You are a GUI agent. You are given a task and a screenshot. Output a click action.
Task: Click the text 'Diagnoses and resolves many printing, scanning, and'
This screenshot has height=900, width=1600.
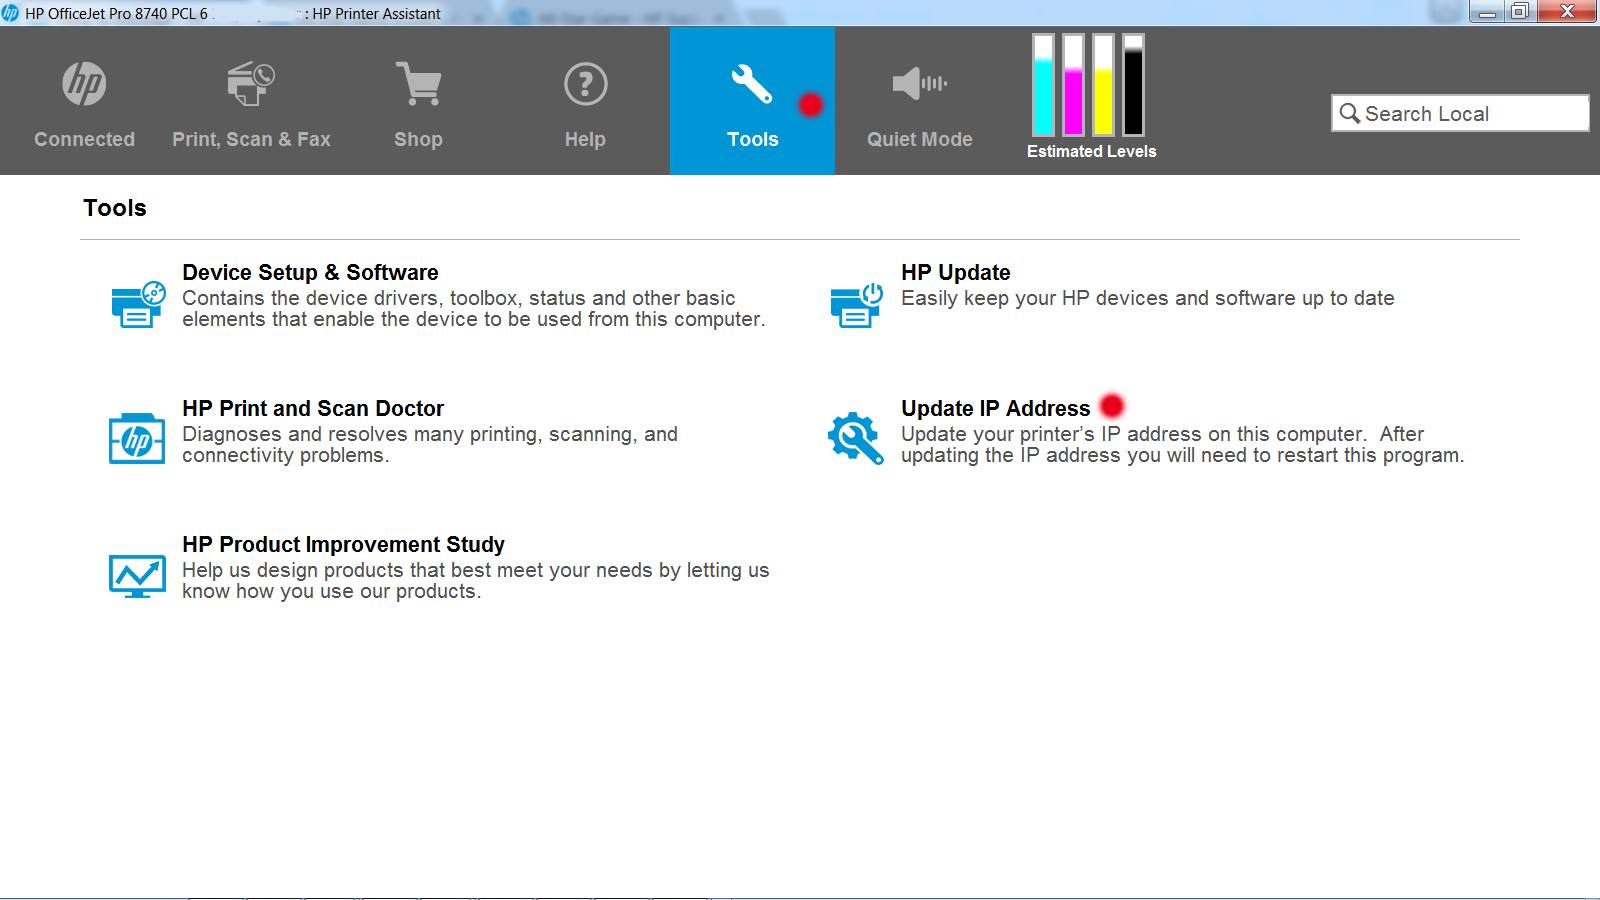point(430,434)
